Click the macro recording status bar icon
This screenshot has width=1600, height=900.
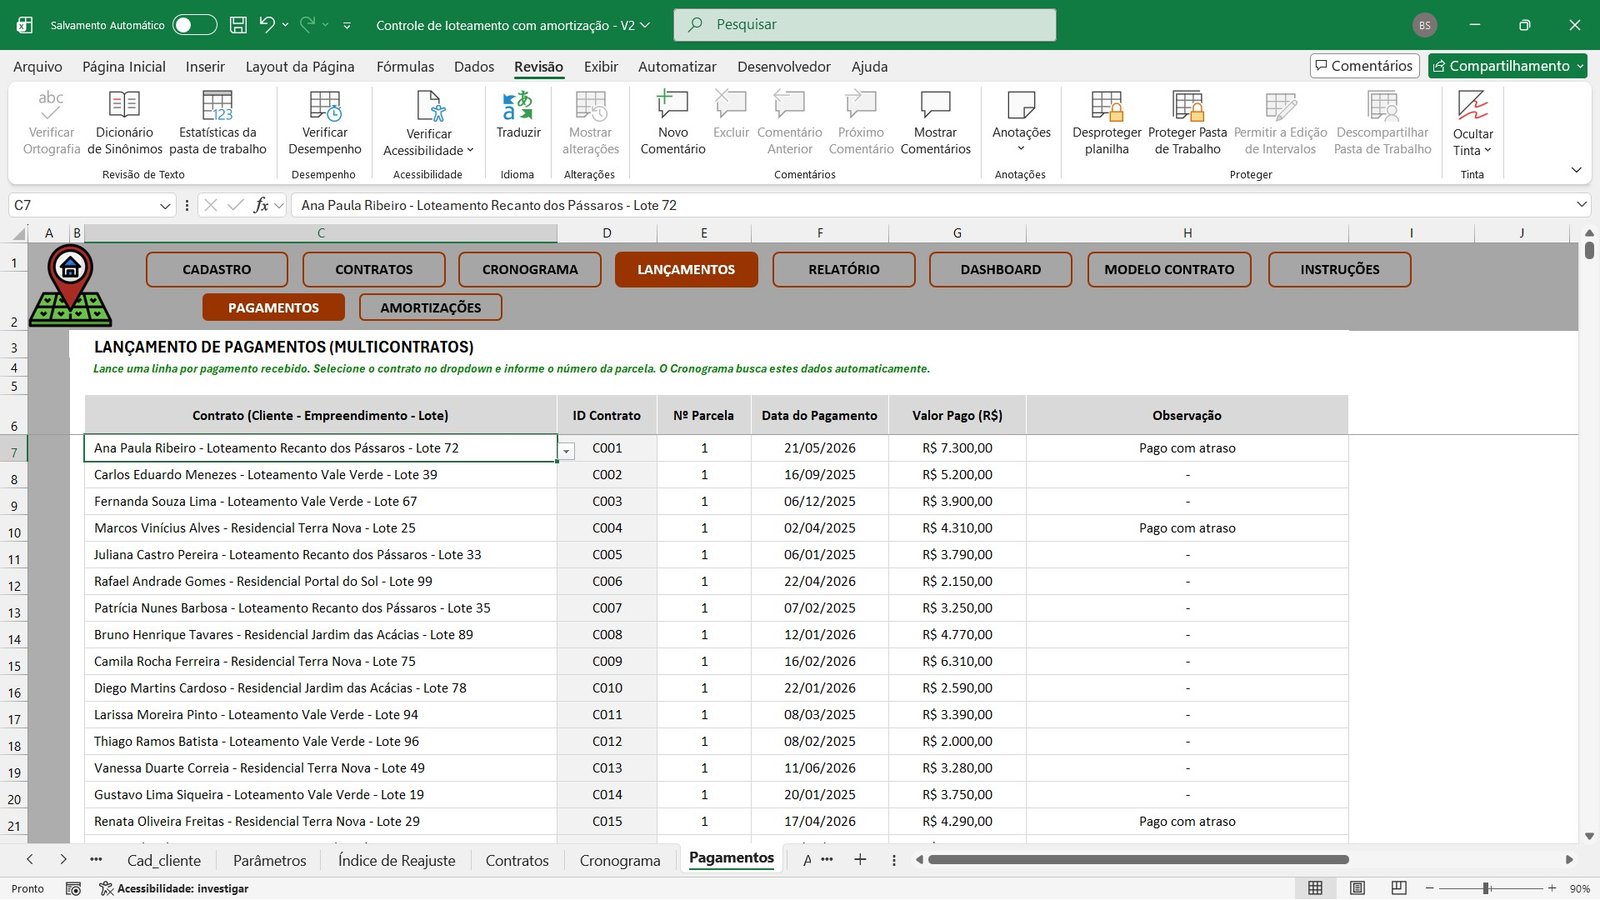(x=73, y=888)
